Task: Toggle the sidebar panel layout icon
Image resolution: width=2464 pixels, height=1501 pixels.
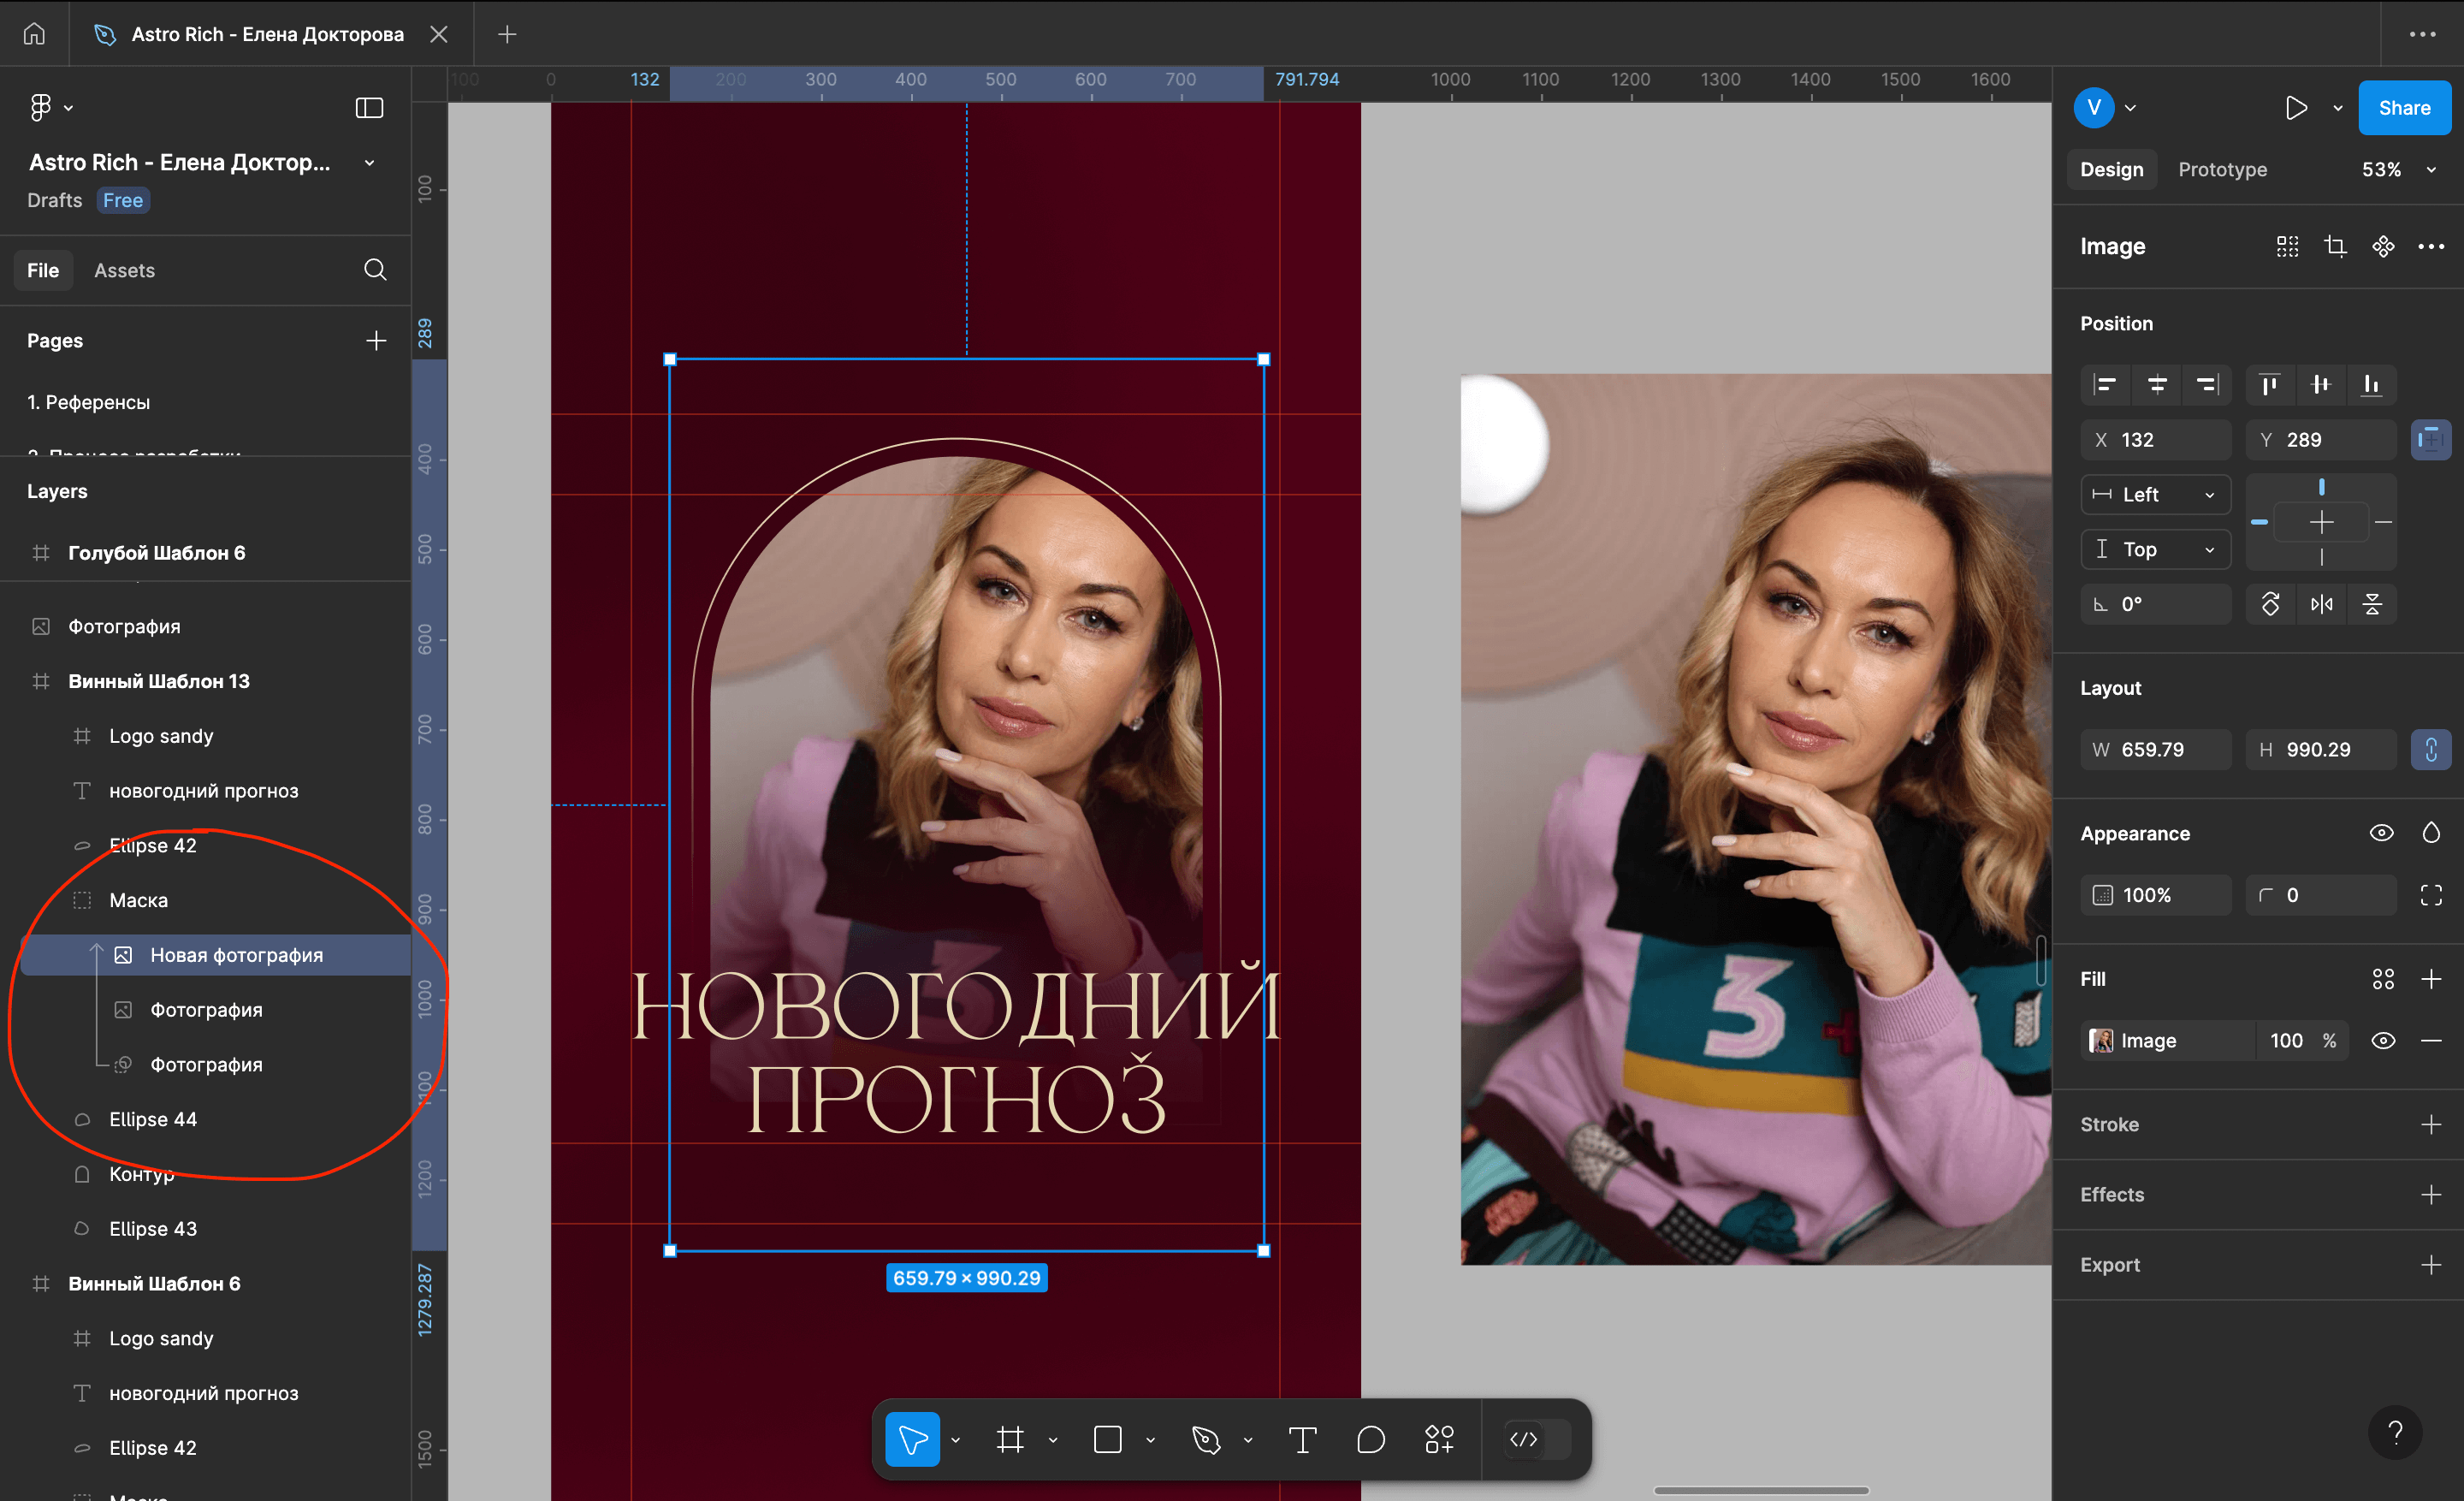Action: [369, 107]
